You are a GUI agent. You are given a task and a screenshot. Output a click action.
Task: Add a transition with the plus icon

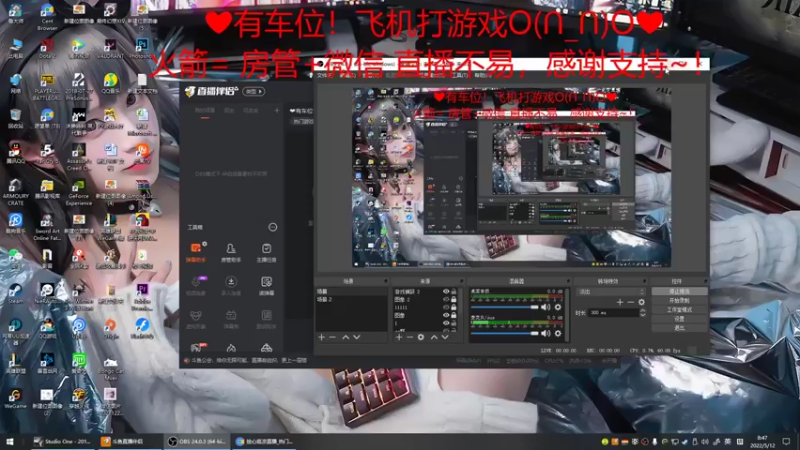click(620, 302)
